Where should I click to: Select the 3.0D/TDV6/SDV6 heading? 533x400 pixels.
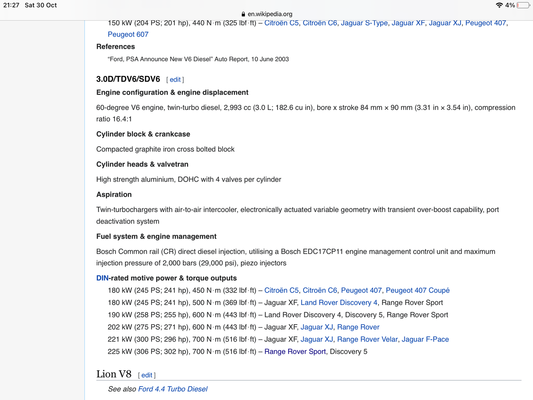tap(128, 79)
